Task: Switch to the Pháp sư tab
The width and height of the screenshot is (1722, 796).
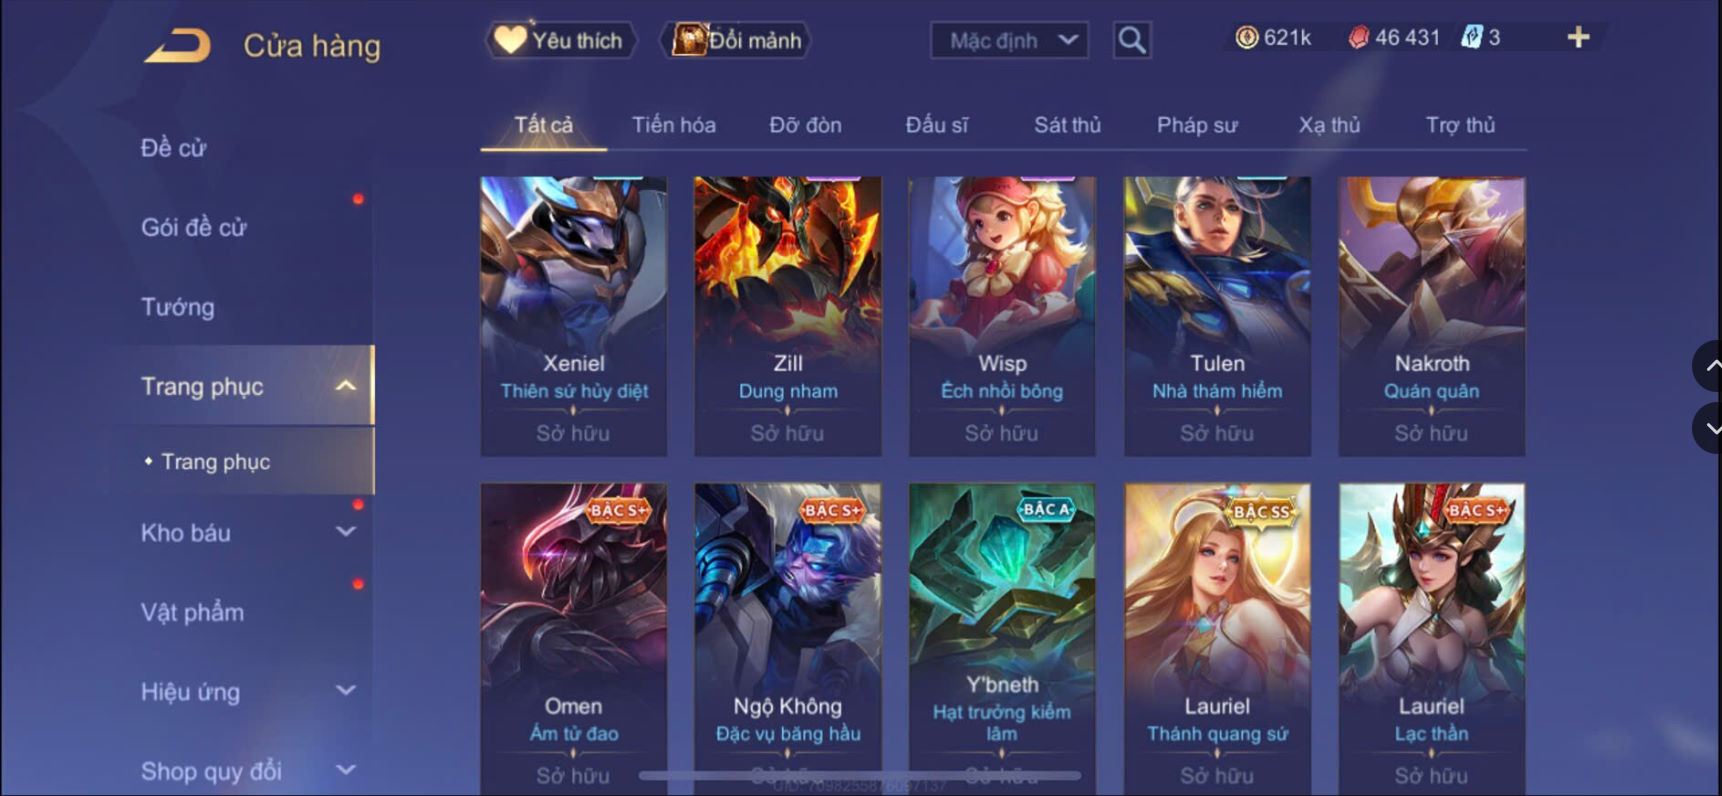Action: 1197,125
